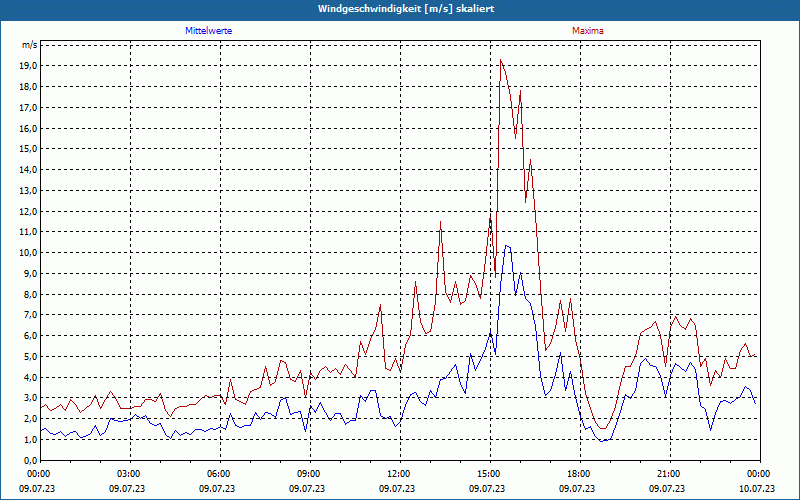The image size is (800, 500).
Task: Click the blue Mittelwerte legend label
Action: pos(209,31)
